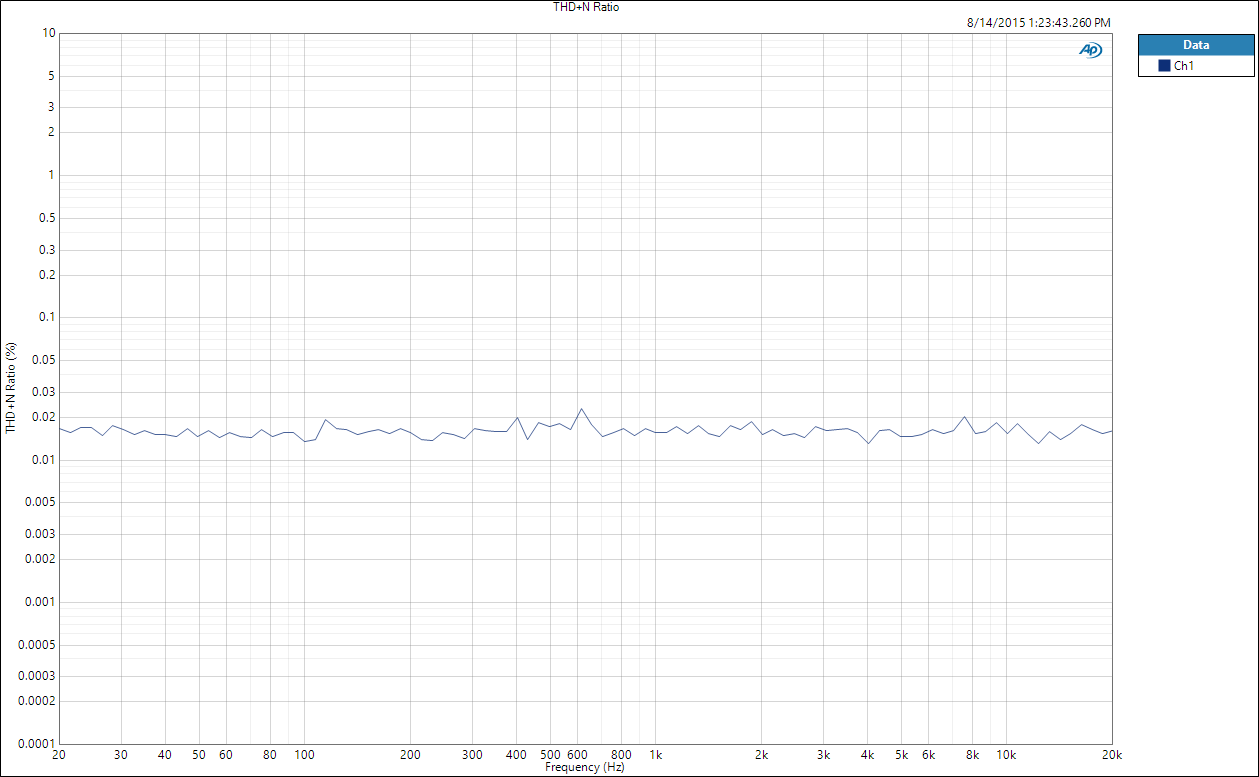
Task: Click the 0.01 label on vertical axis
Action: coord(42,459)
